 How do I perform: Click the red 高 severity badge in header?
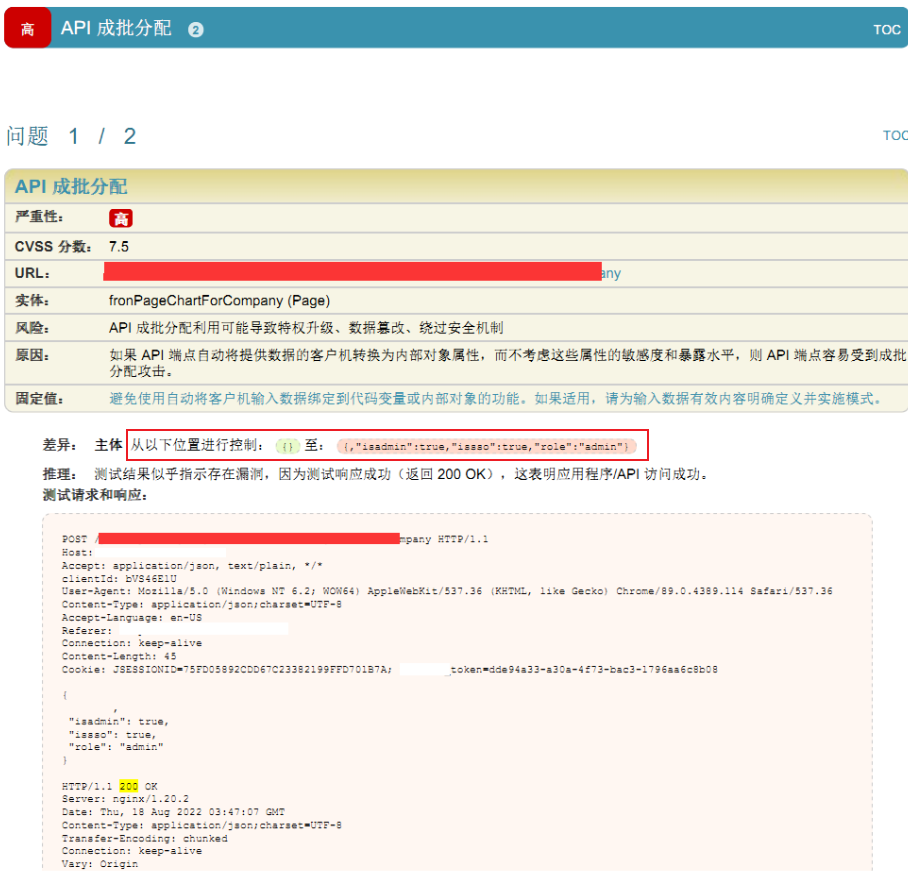click(x=27, y=28)
